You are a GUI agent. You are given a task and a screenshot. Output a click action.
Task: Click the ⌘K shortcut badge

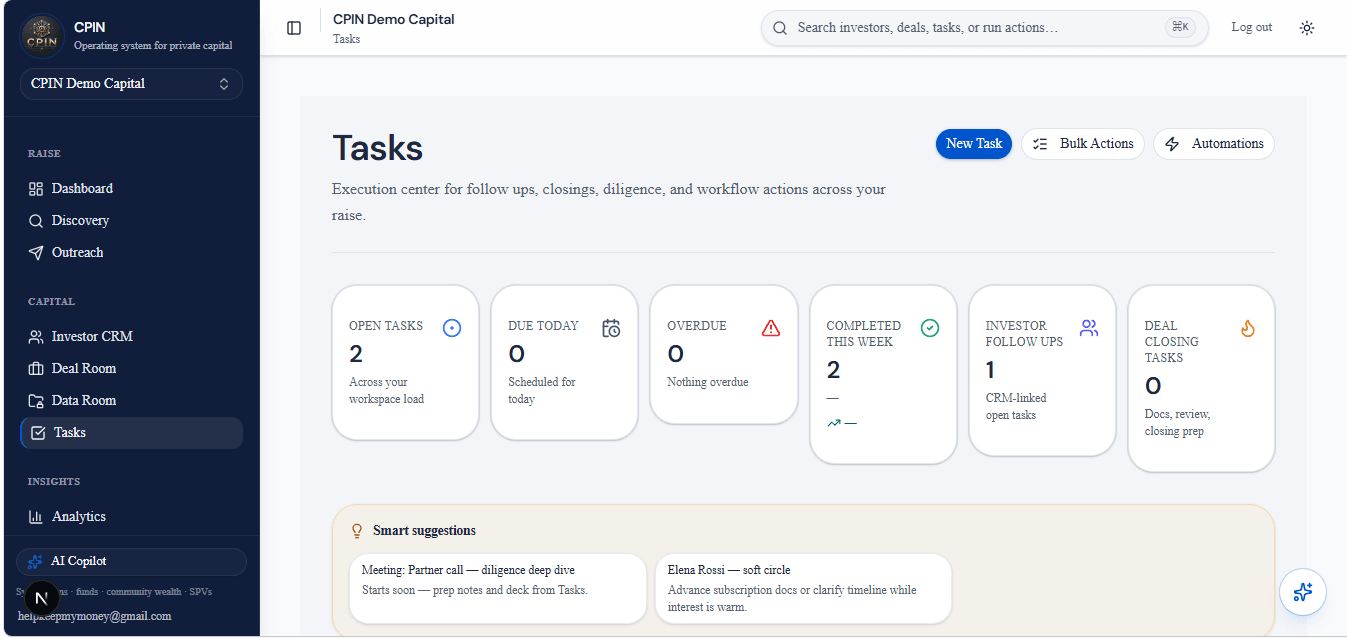click(x=1180, y=27)
